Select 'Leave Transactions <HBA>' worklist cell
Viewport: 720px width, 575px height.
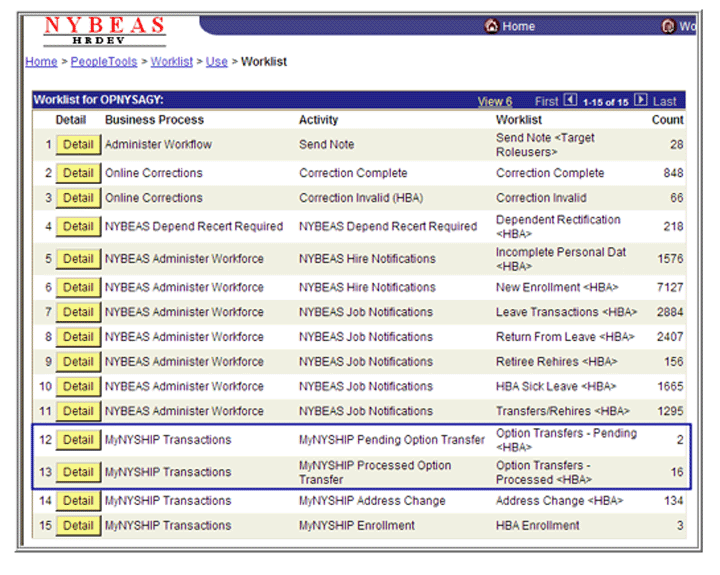tap(566, 312)
